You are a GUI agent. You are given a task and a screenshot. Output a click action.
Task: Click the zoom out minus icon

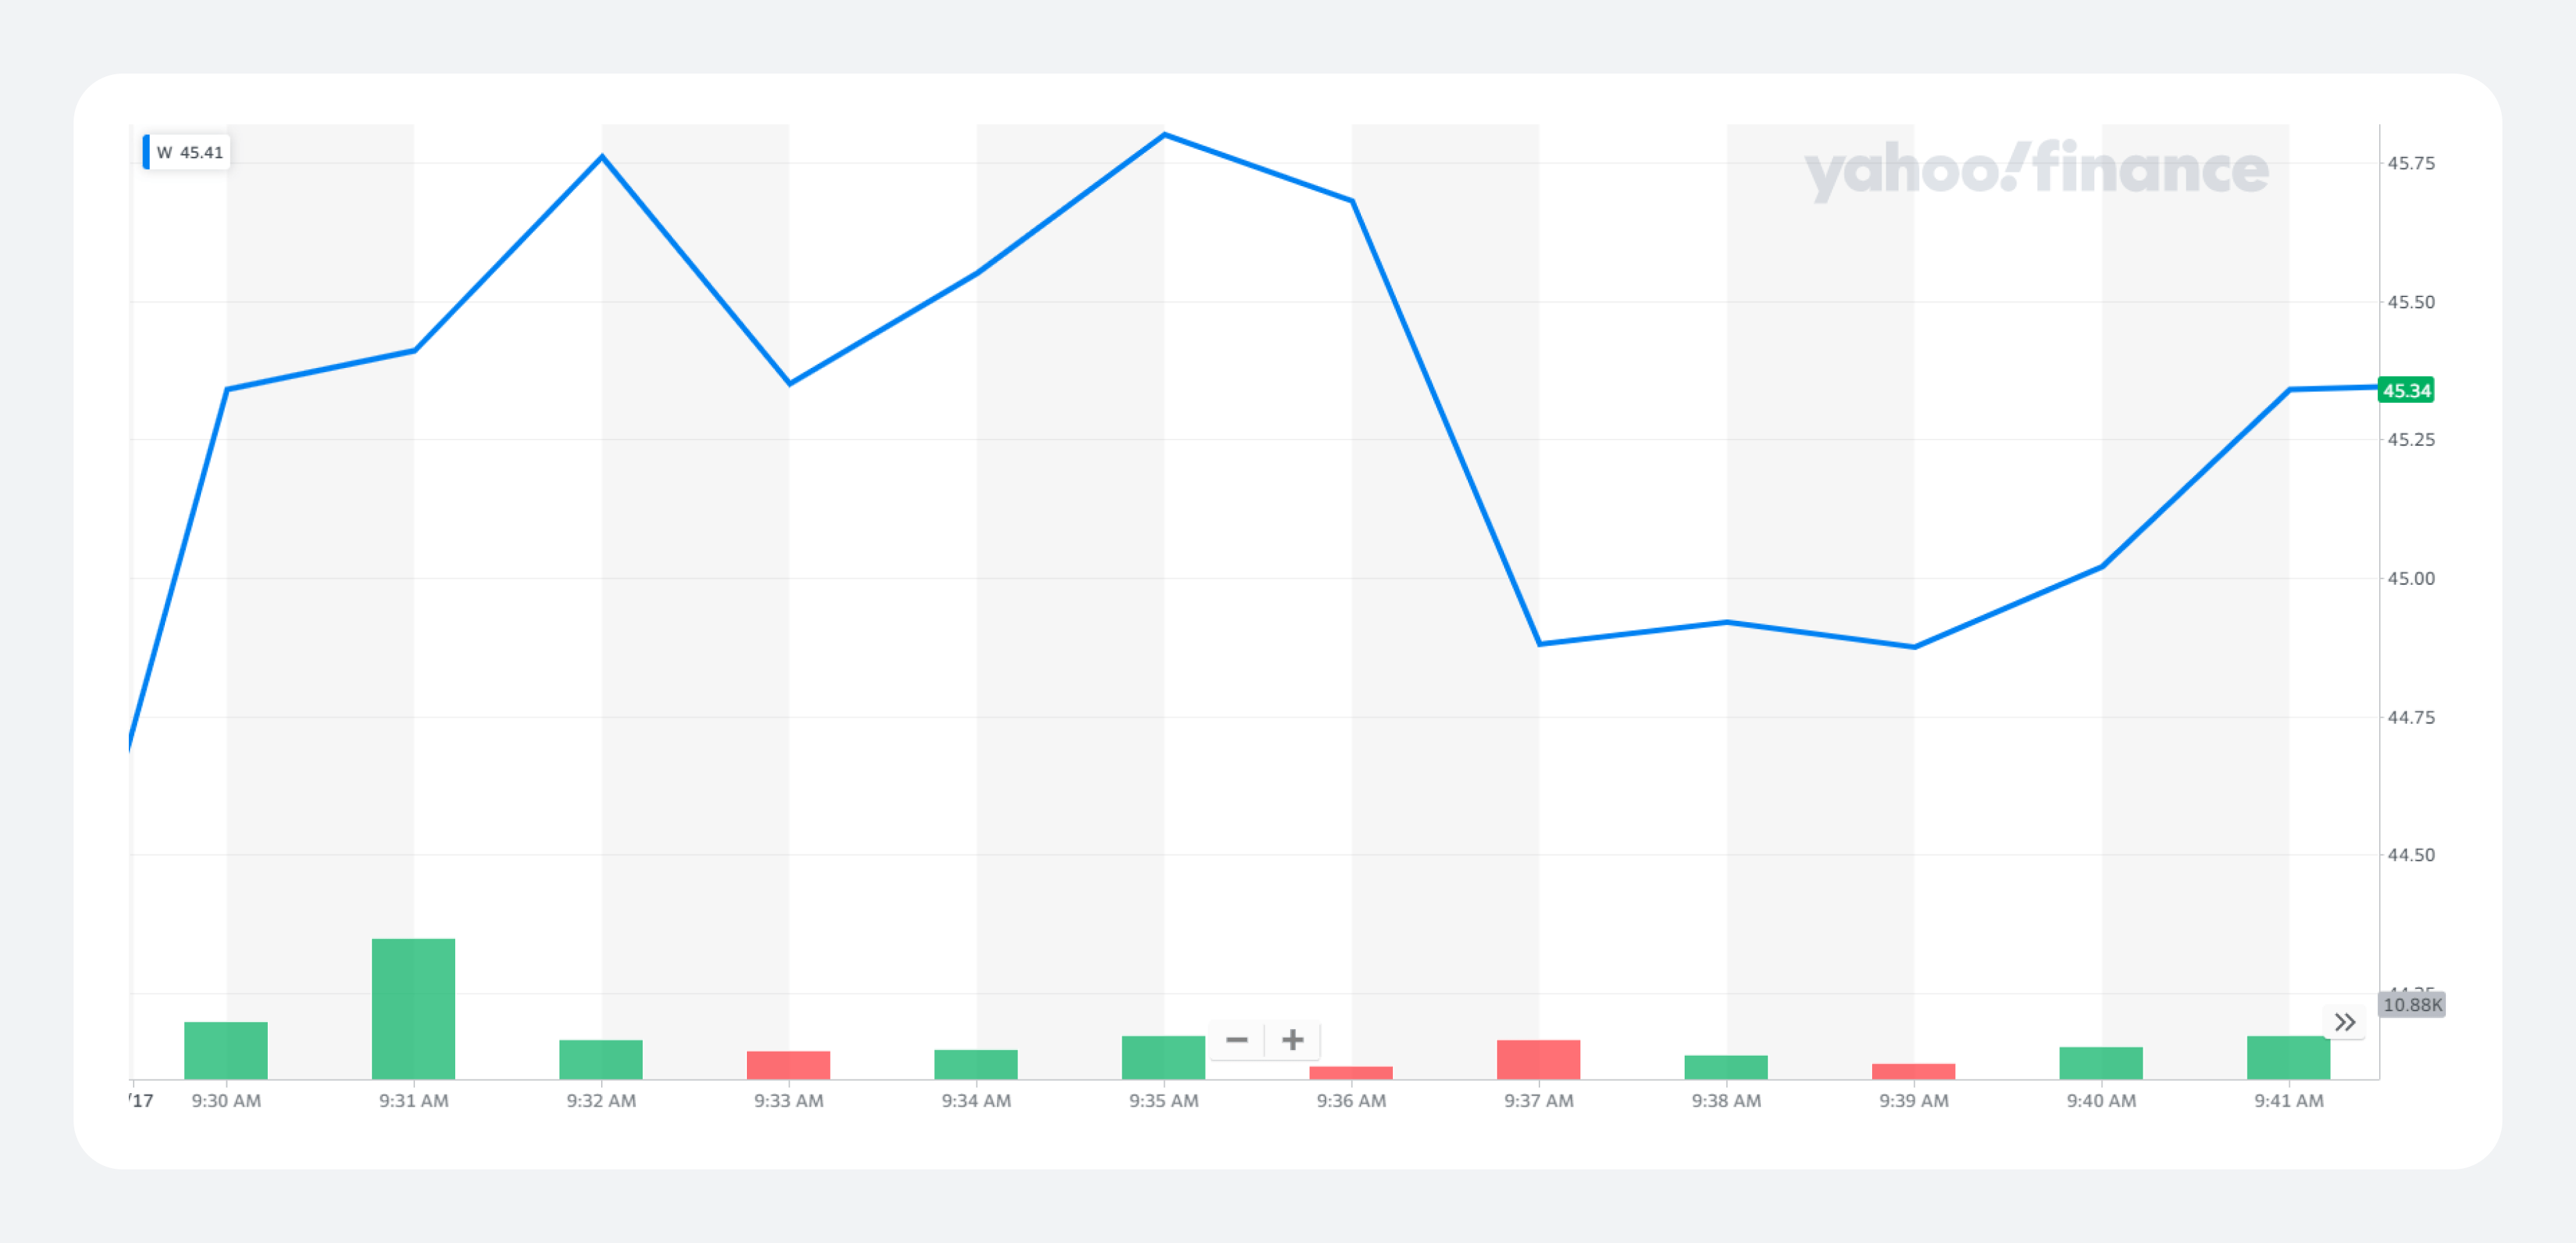pos(1237,1040)
